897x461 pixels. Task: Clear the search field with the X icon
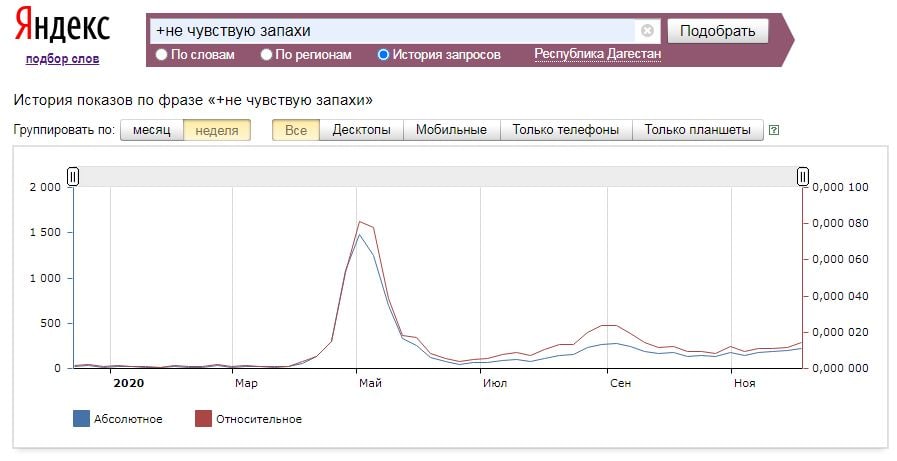click(x=647, y=31)
